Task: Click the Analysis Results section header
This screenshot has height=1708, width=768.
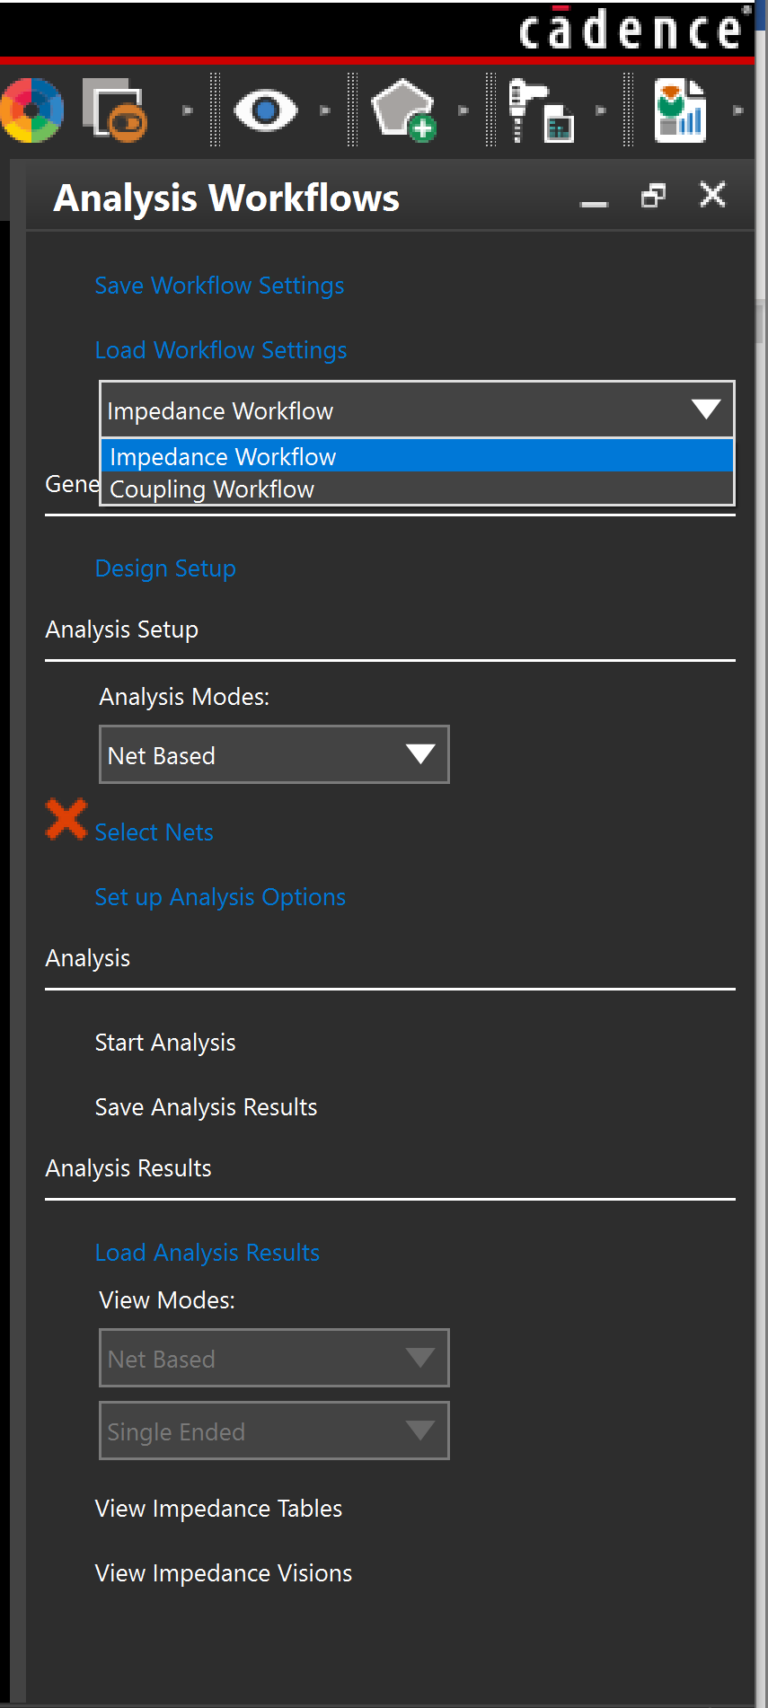Action: (x=128, y=1167)
